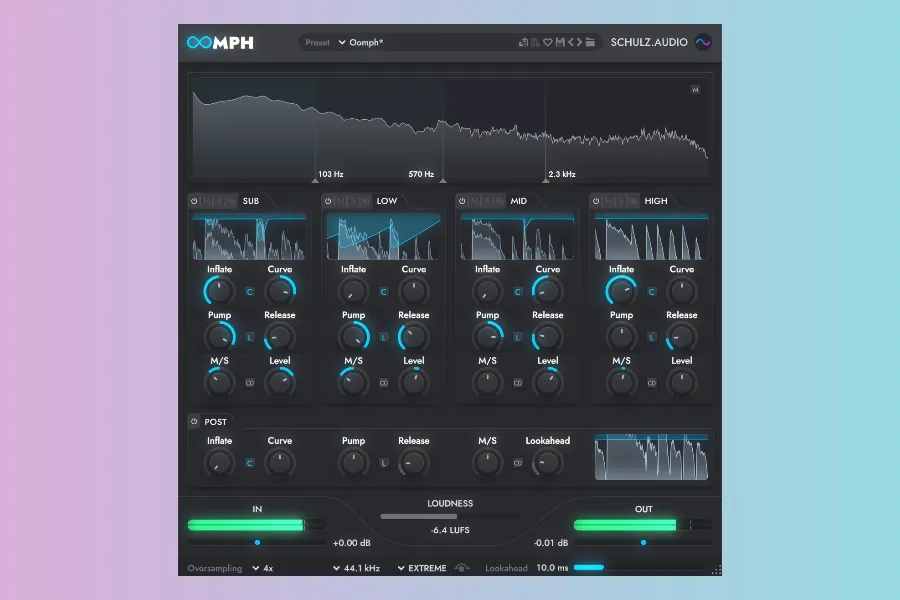This screenshot has height=600, width=900.
Task: Toggle the POST section power button
Action: click(x=194, y=422)
